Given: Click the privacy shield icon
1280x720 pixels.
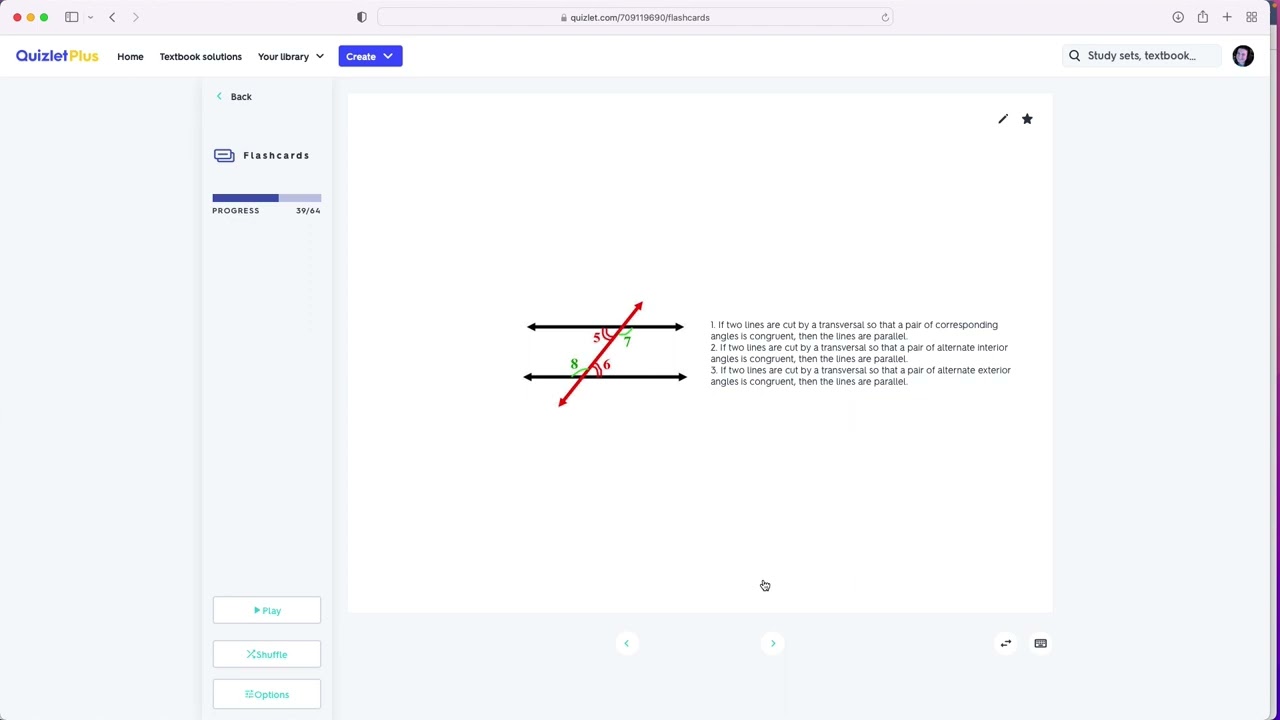Looking at the screenshot, I should click(x=362, y=17).
